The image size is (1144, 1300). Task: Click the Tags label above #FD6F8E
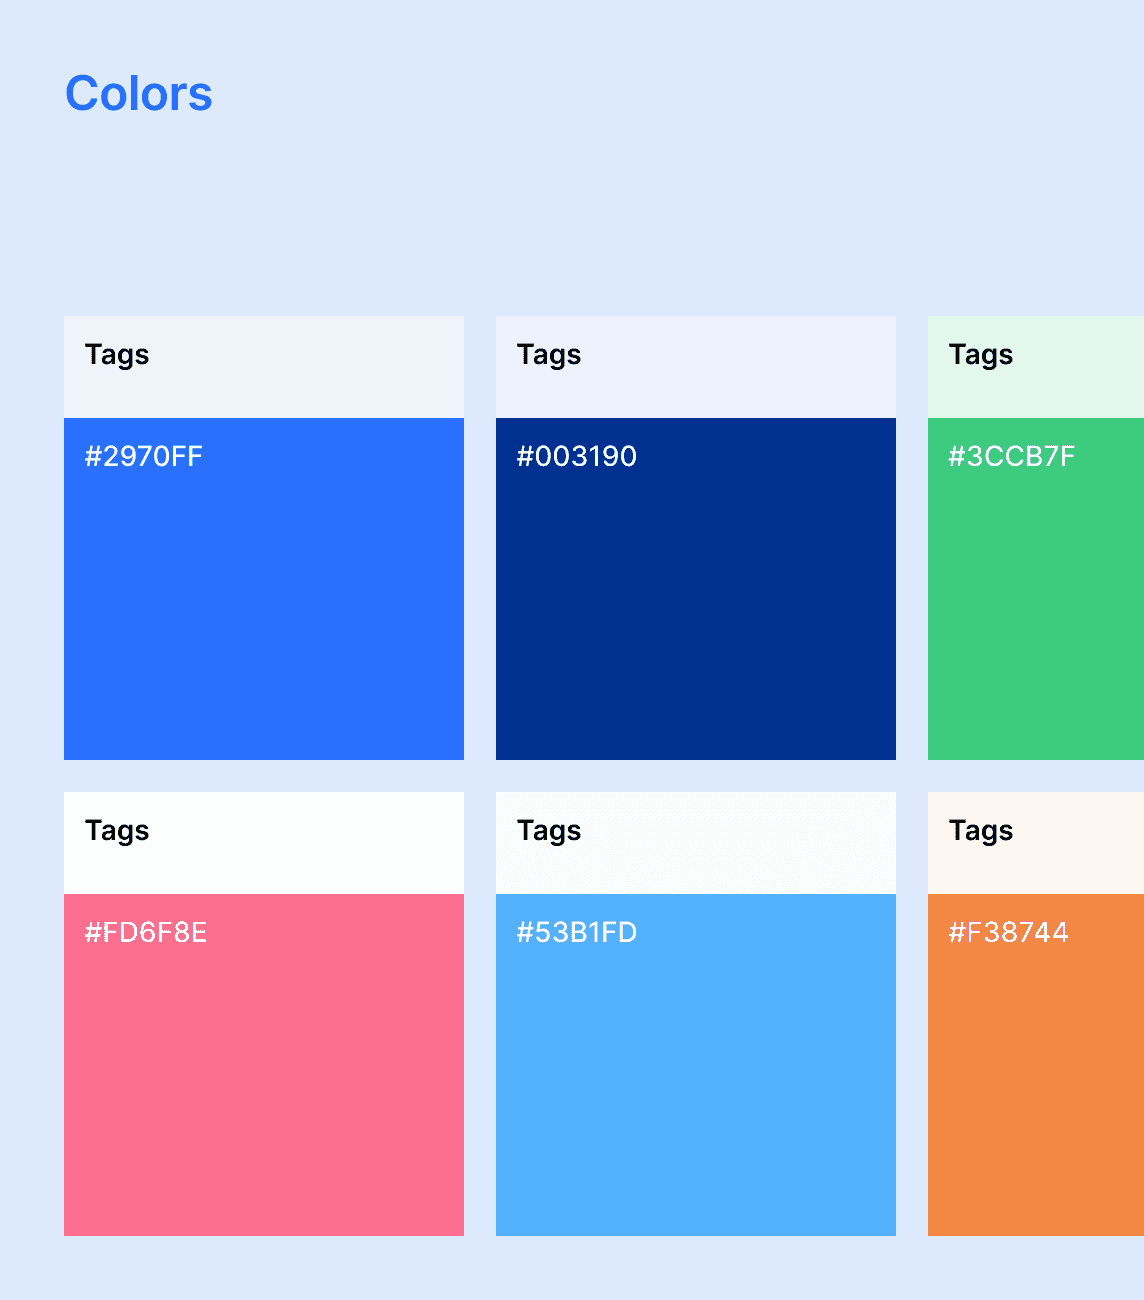tap(117, 832)
